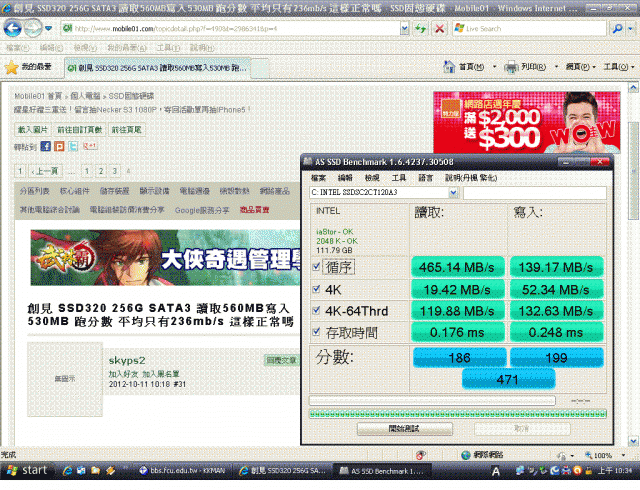
Task: Share the post via Twitter icon
Action: [x=73, y=146]
